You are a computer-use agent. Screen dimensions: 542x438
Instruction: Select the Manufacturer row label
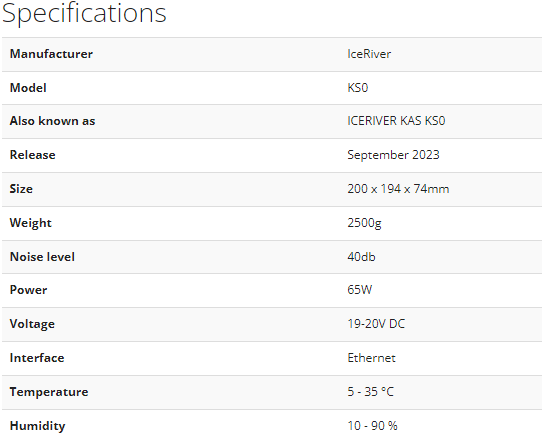(x=51, y=54)
